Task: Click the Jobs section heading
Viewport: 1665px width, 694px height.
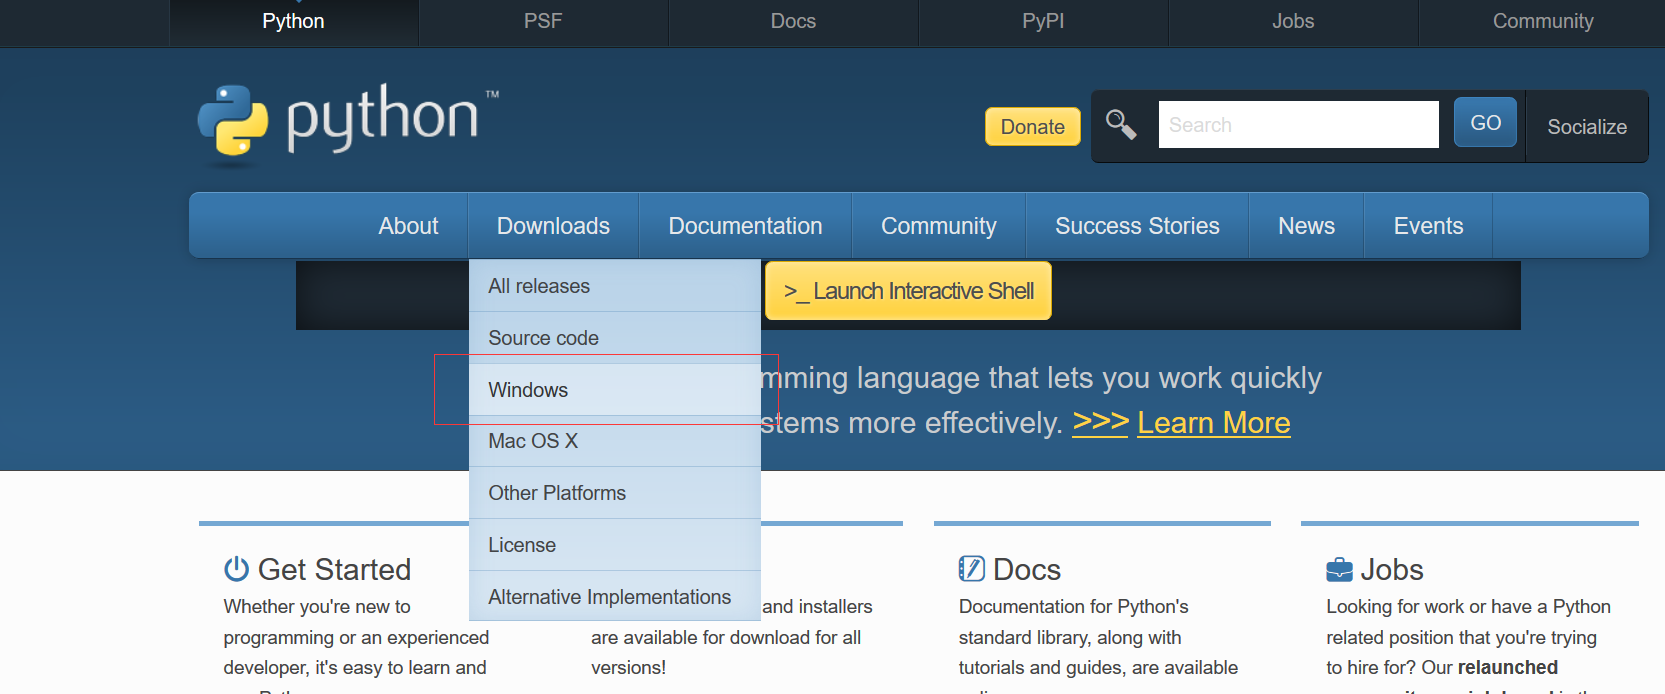Action: [1392, 569]
